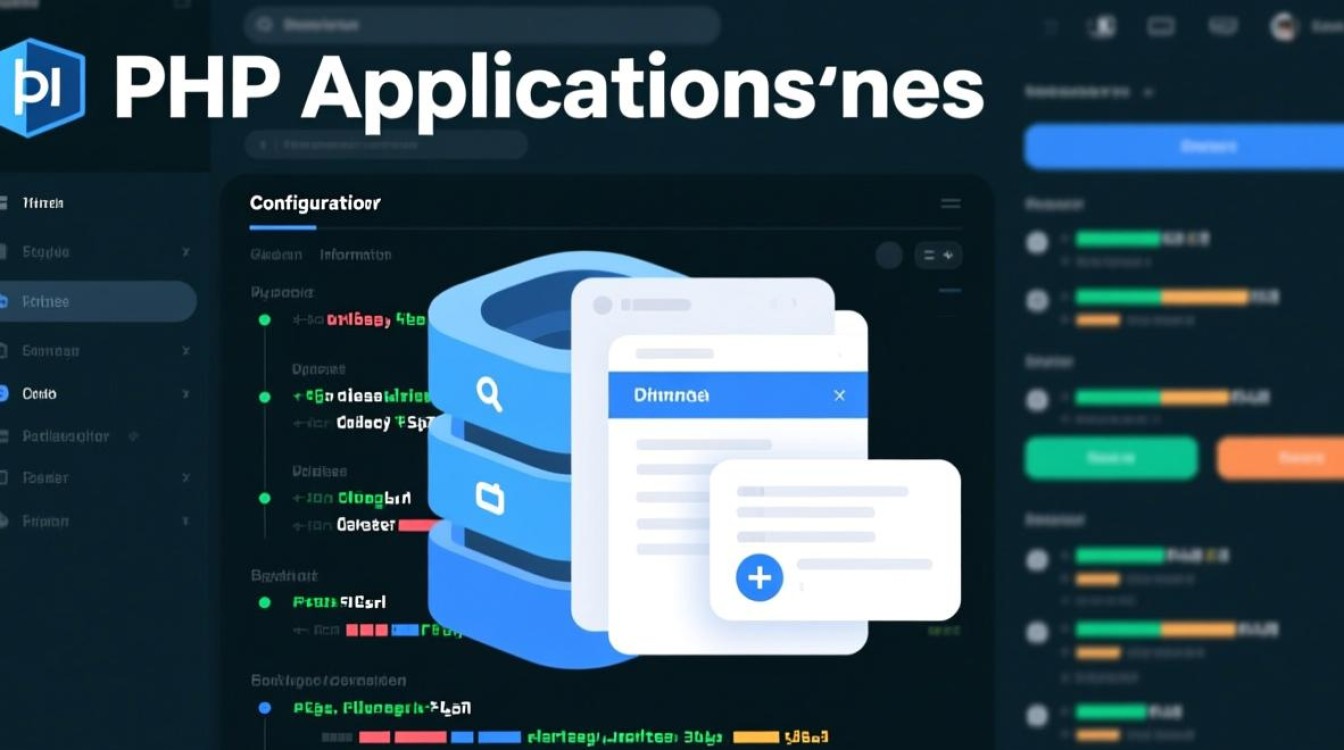Open the user avatar in the top right
The image size is (1344, 750).
[x=1283, y=27]
